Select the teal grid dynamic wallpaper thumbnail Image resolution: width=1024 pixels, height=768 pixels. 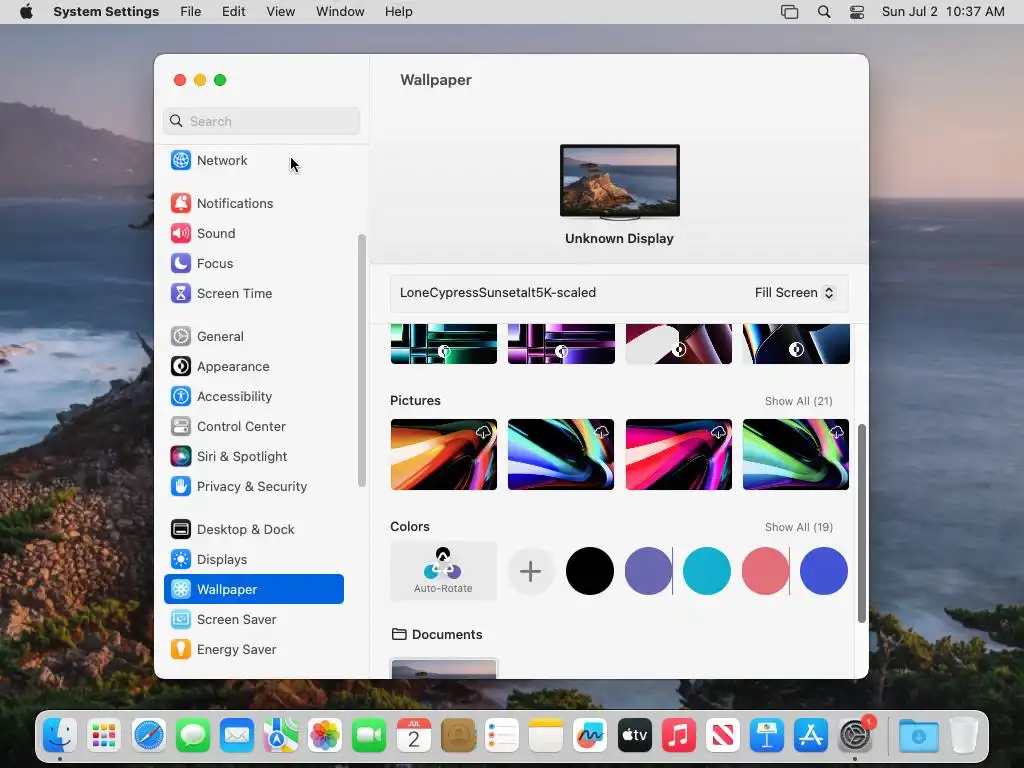click(x=443, y=344)
